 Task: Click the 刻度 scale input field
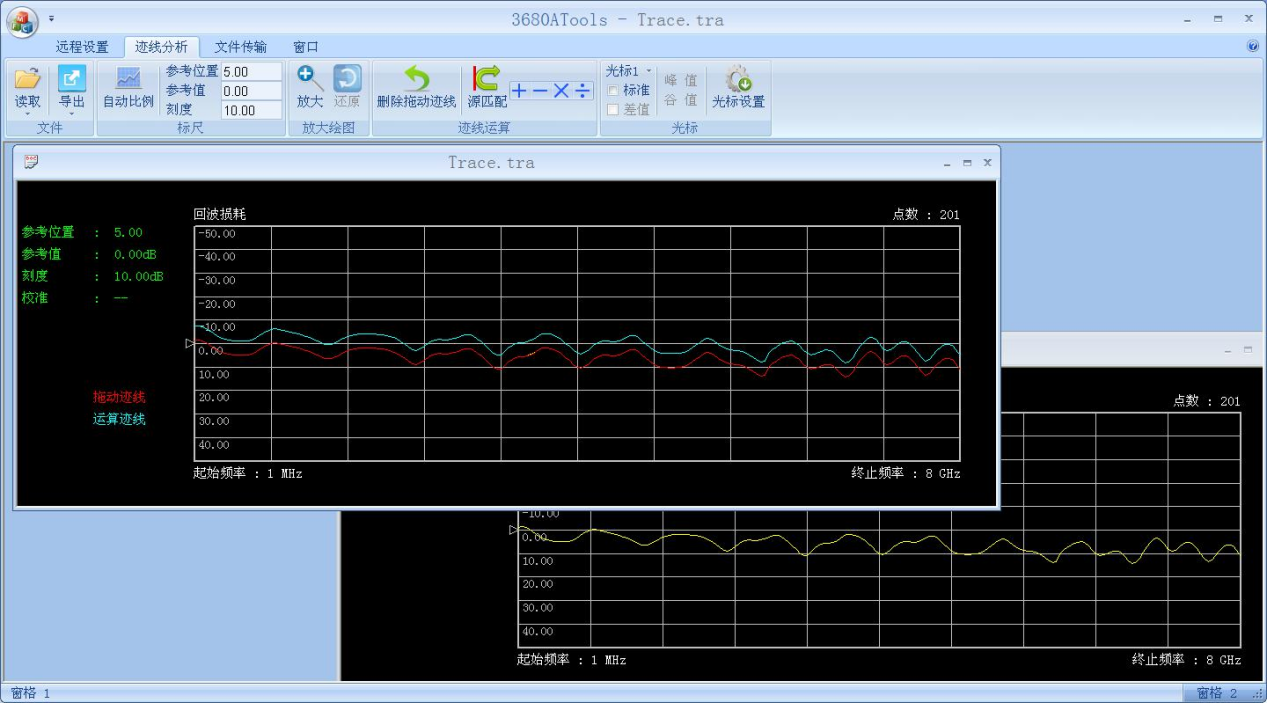pyautogui.click(x=251, y=110)
